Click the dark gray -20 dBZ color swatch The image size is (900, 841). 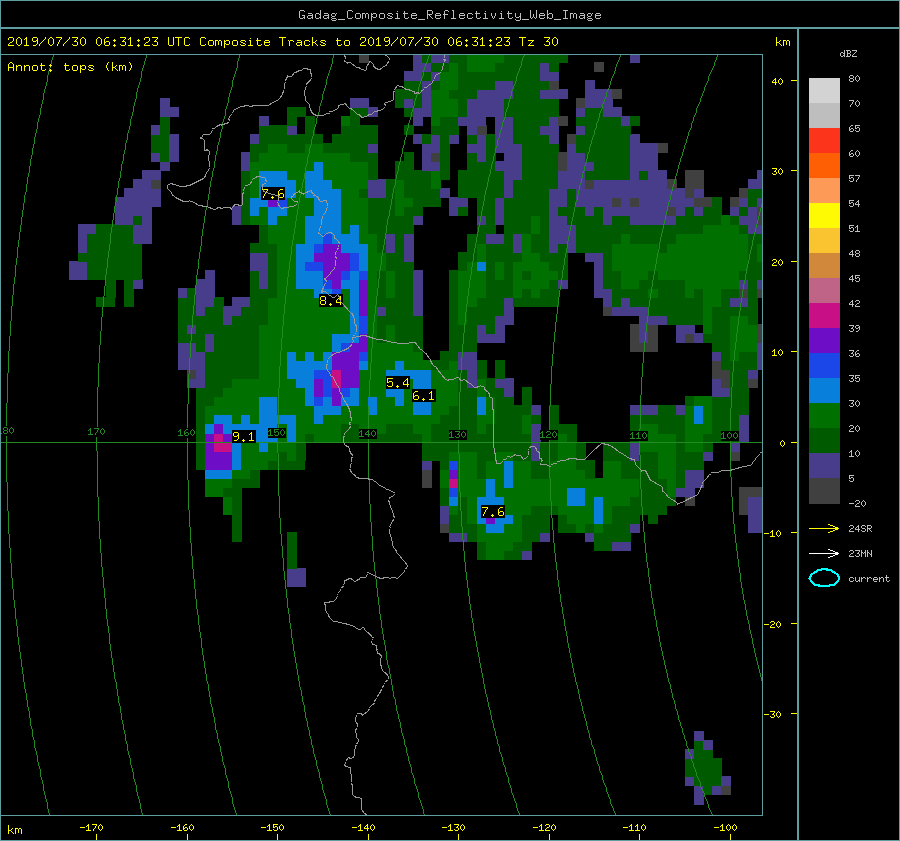(824, 491)
